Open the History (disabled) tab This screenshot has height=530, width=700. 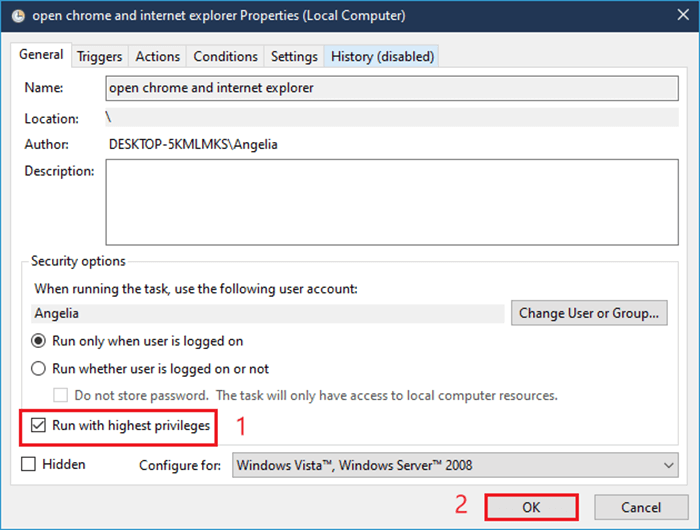tap(382, 57)
